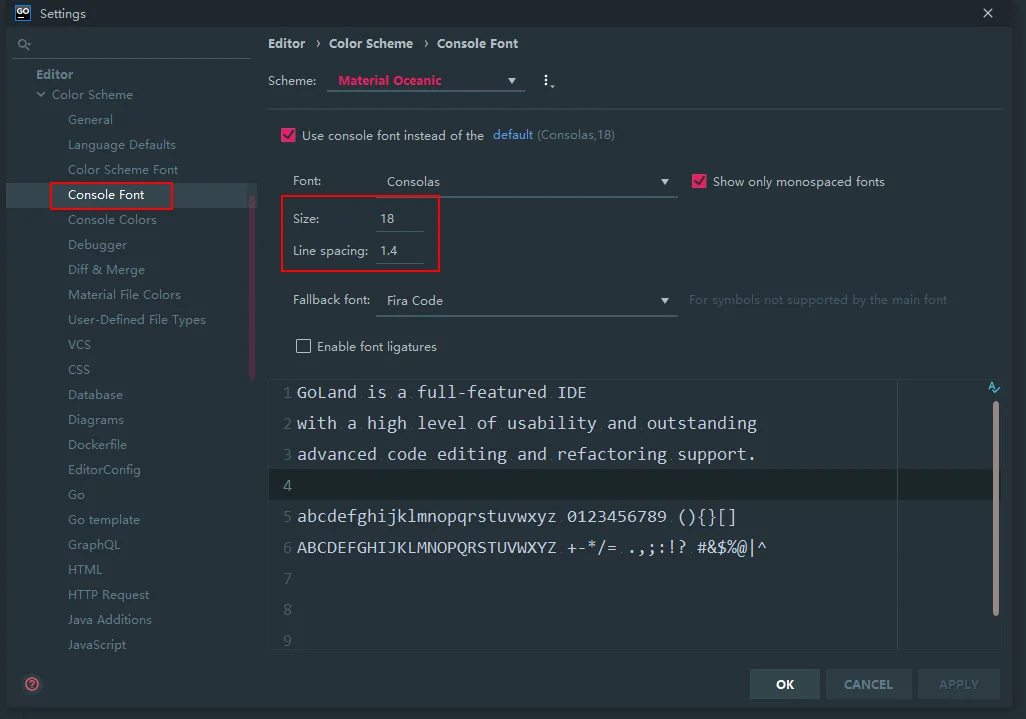Open Java Additions color settings
The image size is (1026, 719).
click(110, 620)
